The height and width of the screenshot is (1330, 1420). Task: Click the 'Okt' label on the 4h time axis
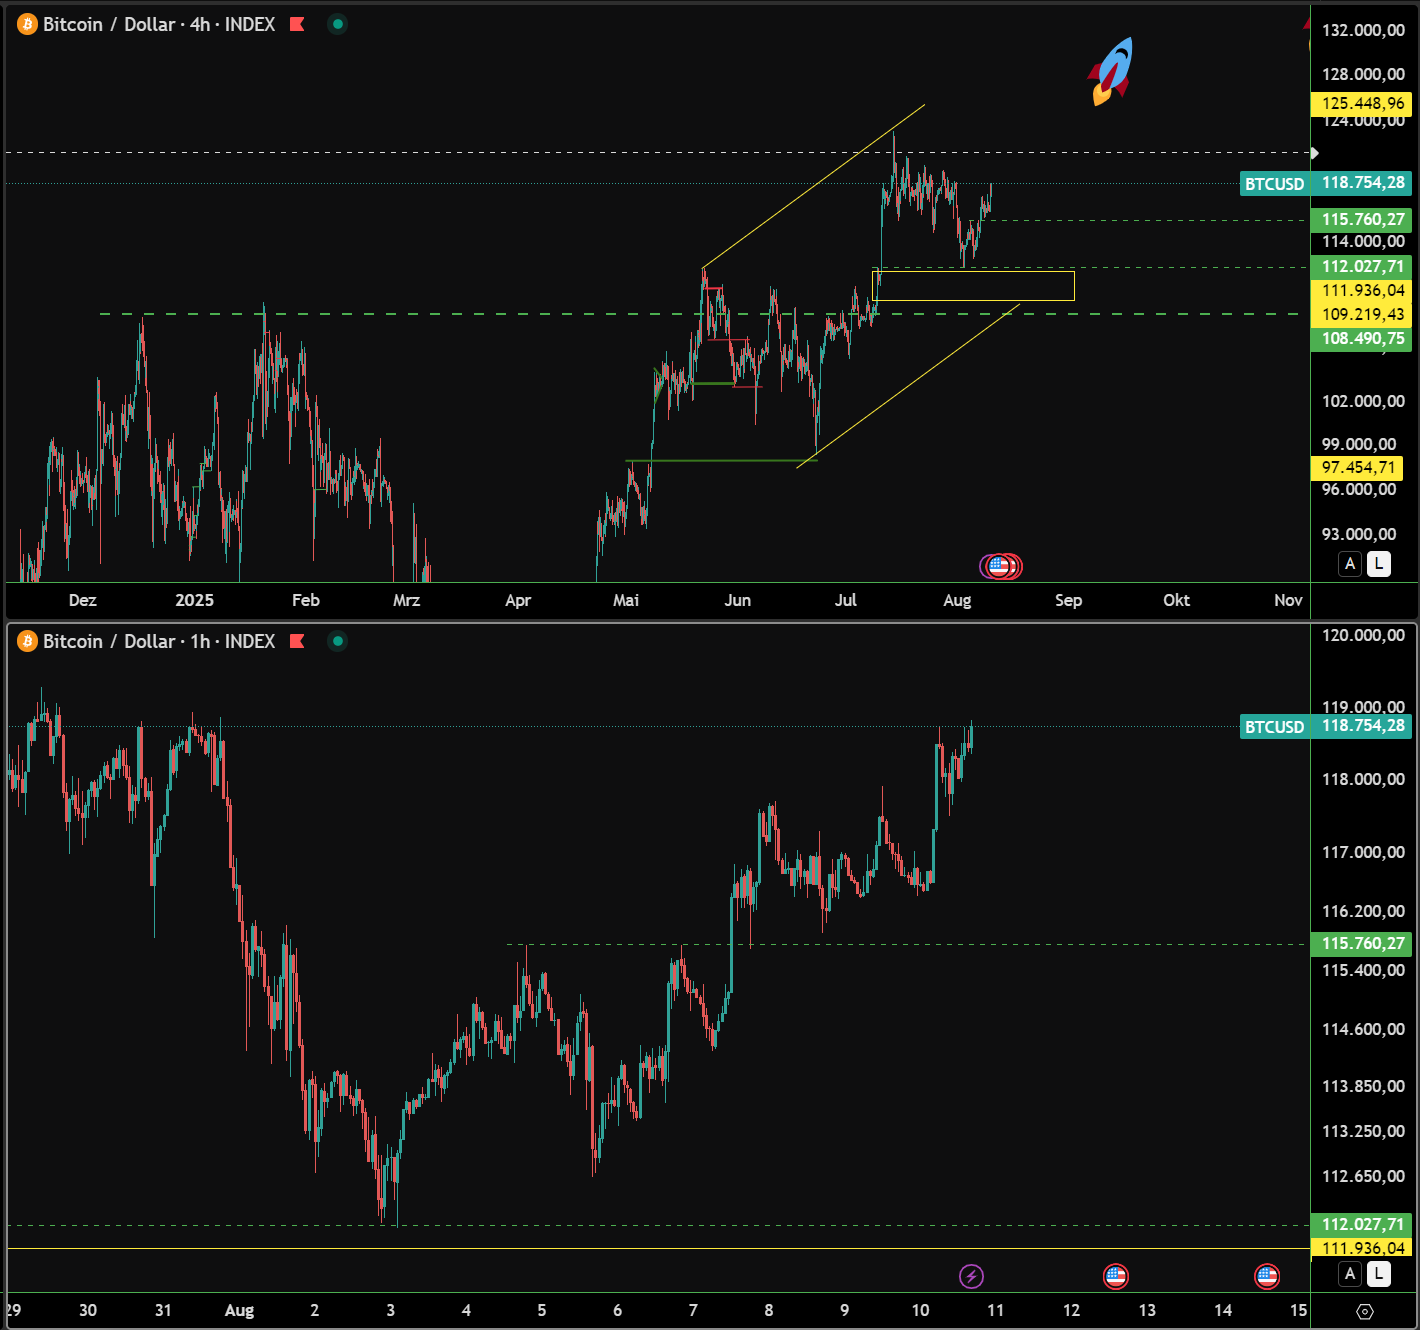(x=1176, y=600)
